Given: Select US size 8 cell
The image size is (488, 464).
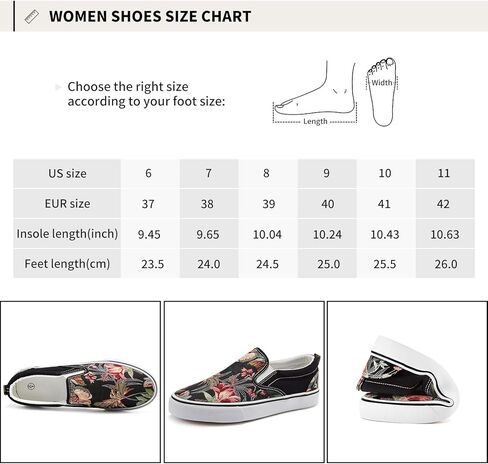Looking at the screenshot, I should [x=268, y=174].
